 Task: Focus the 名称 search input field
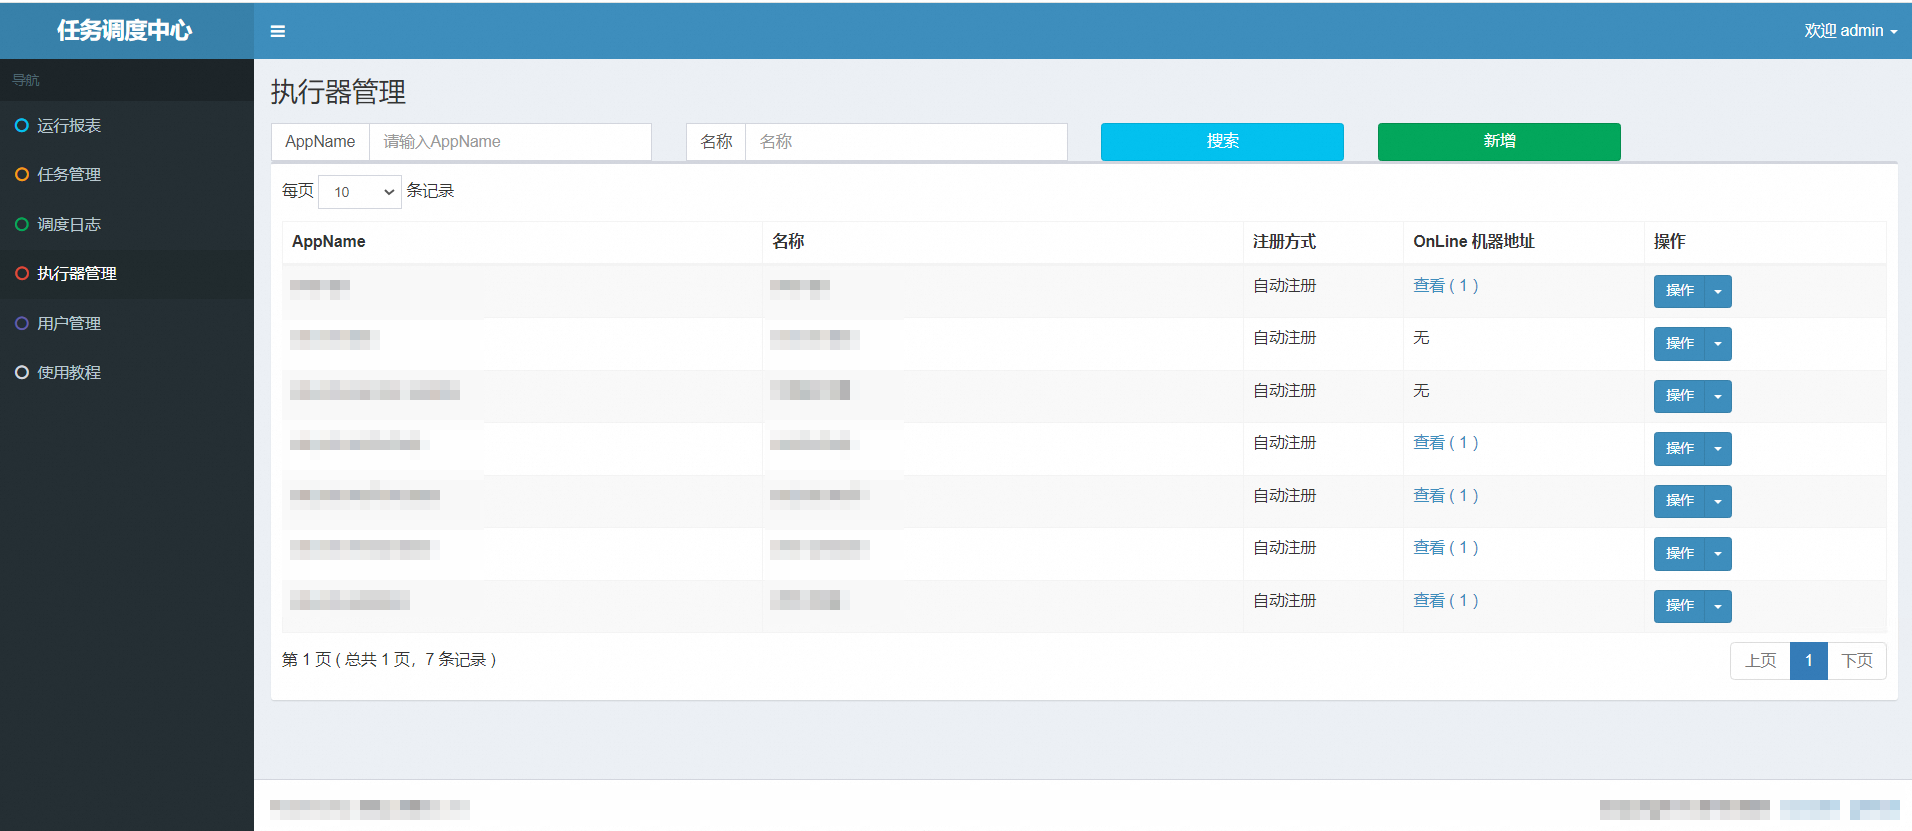click(x=906, y=142)
